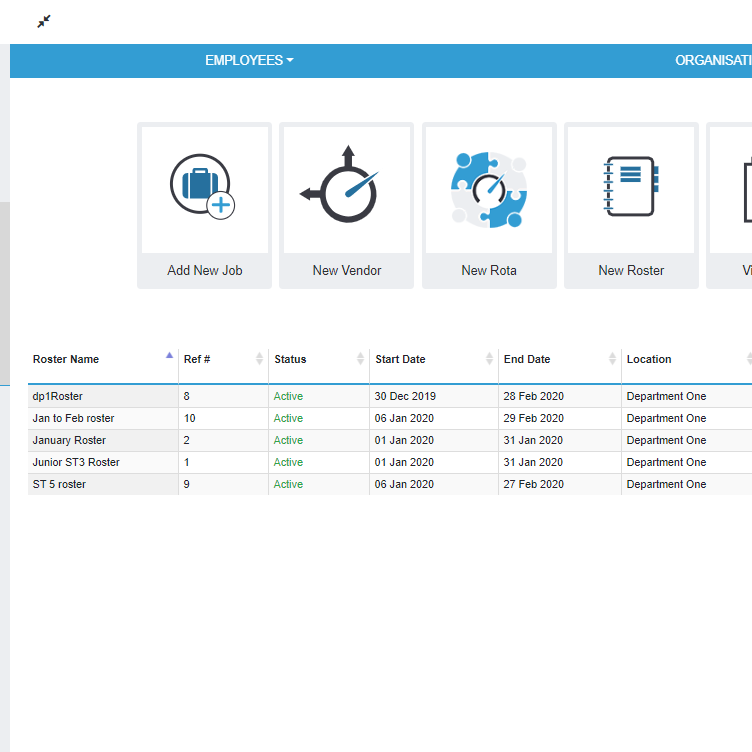Open the EMPLOYEES dropdown menu

tap(249, 60)
